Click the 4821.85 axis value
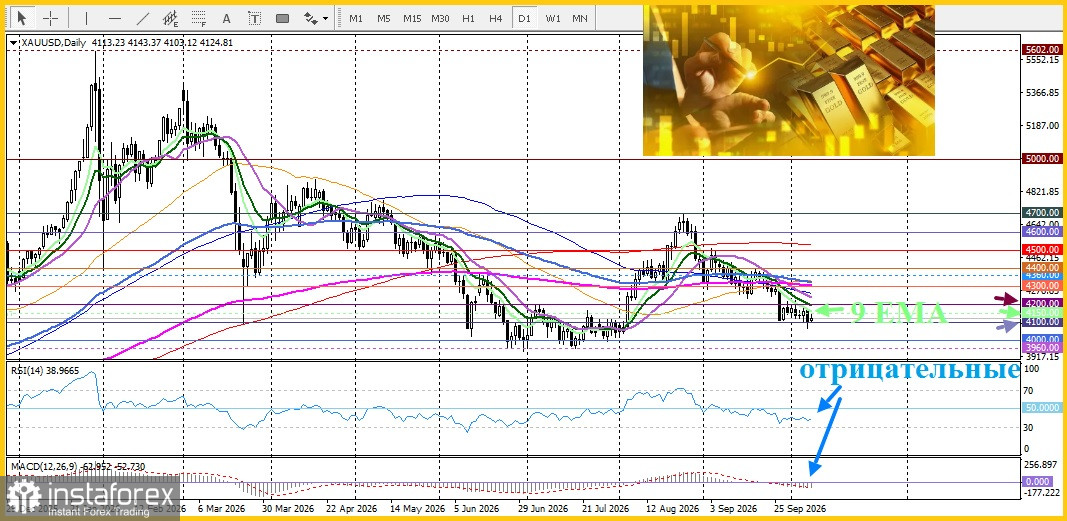The width and height of the screenshot is (1067, 521). [1043, 192]
